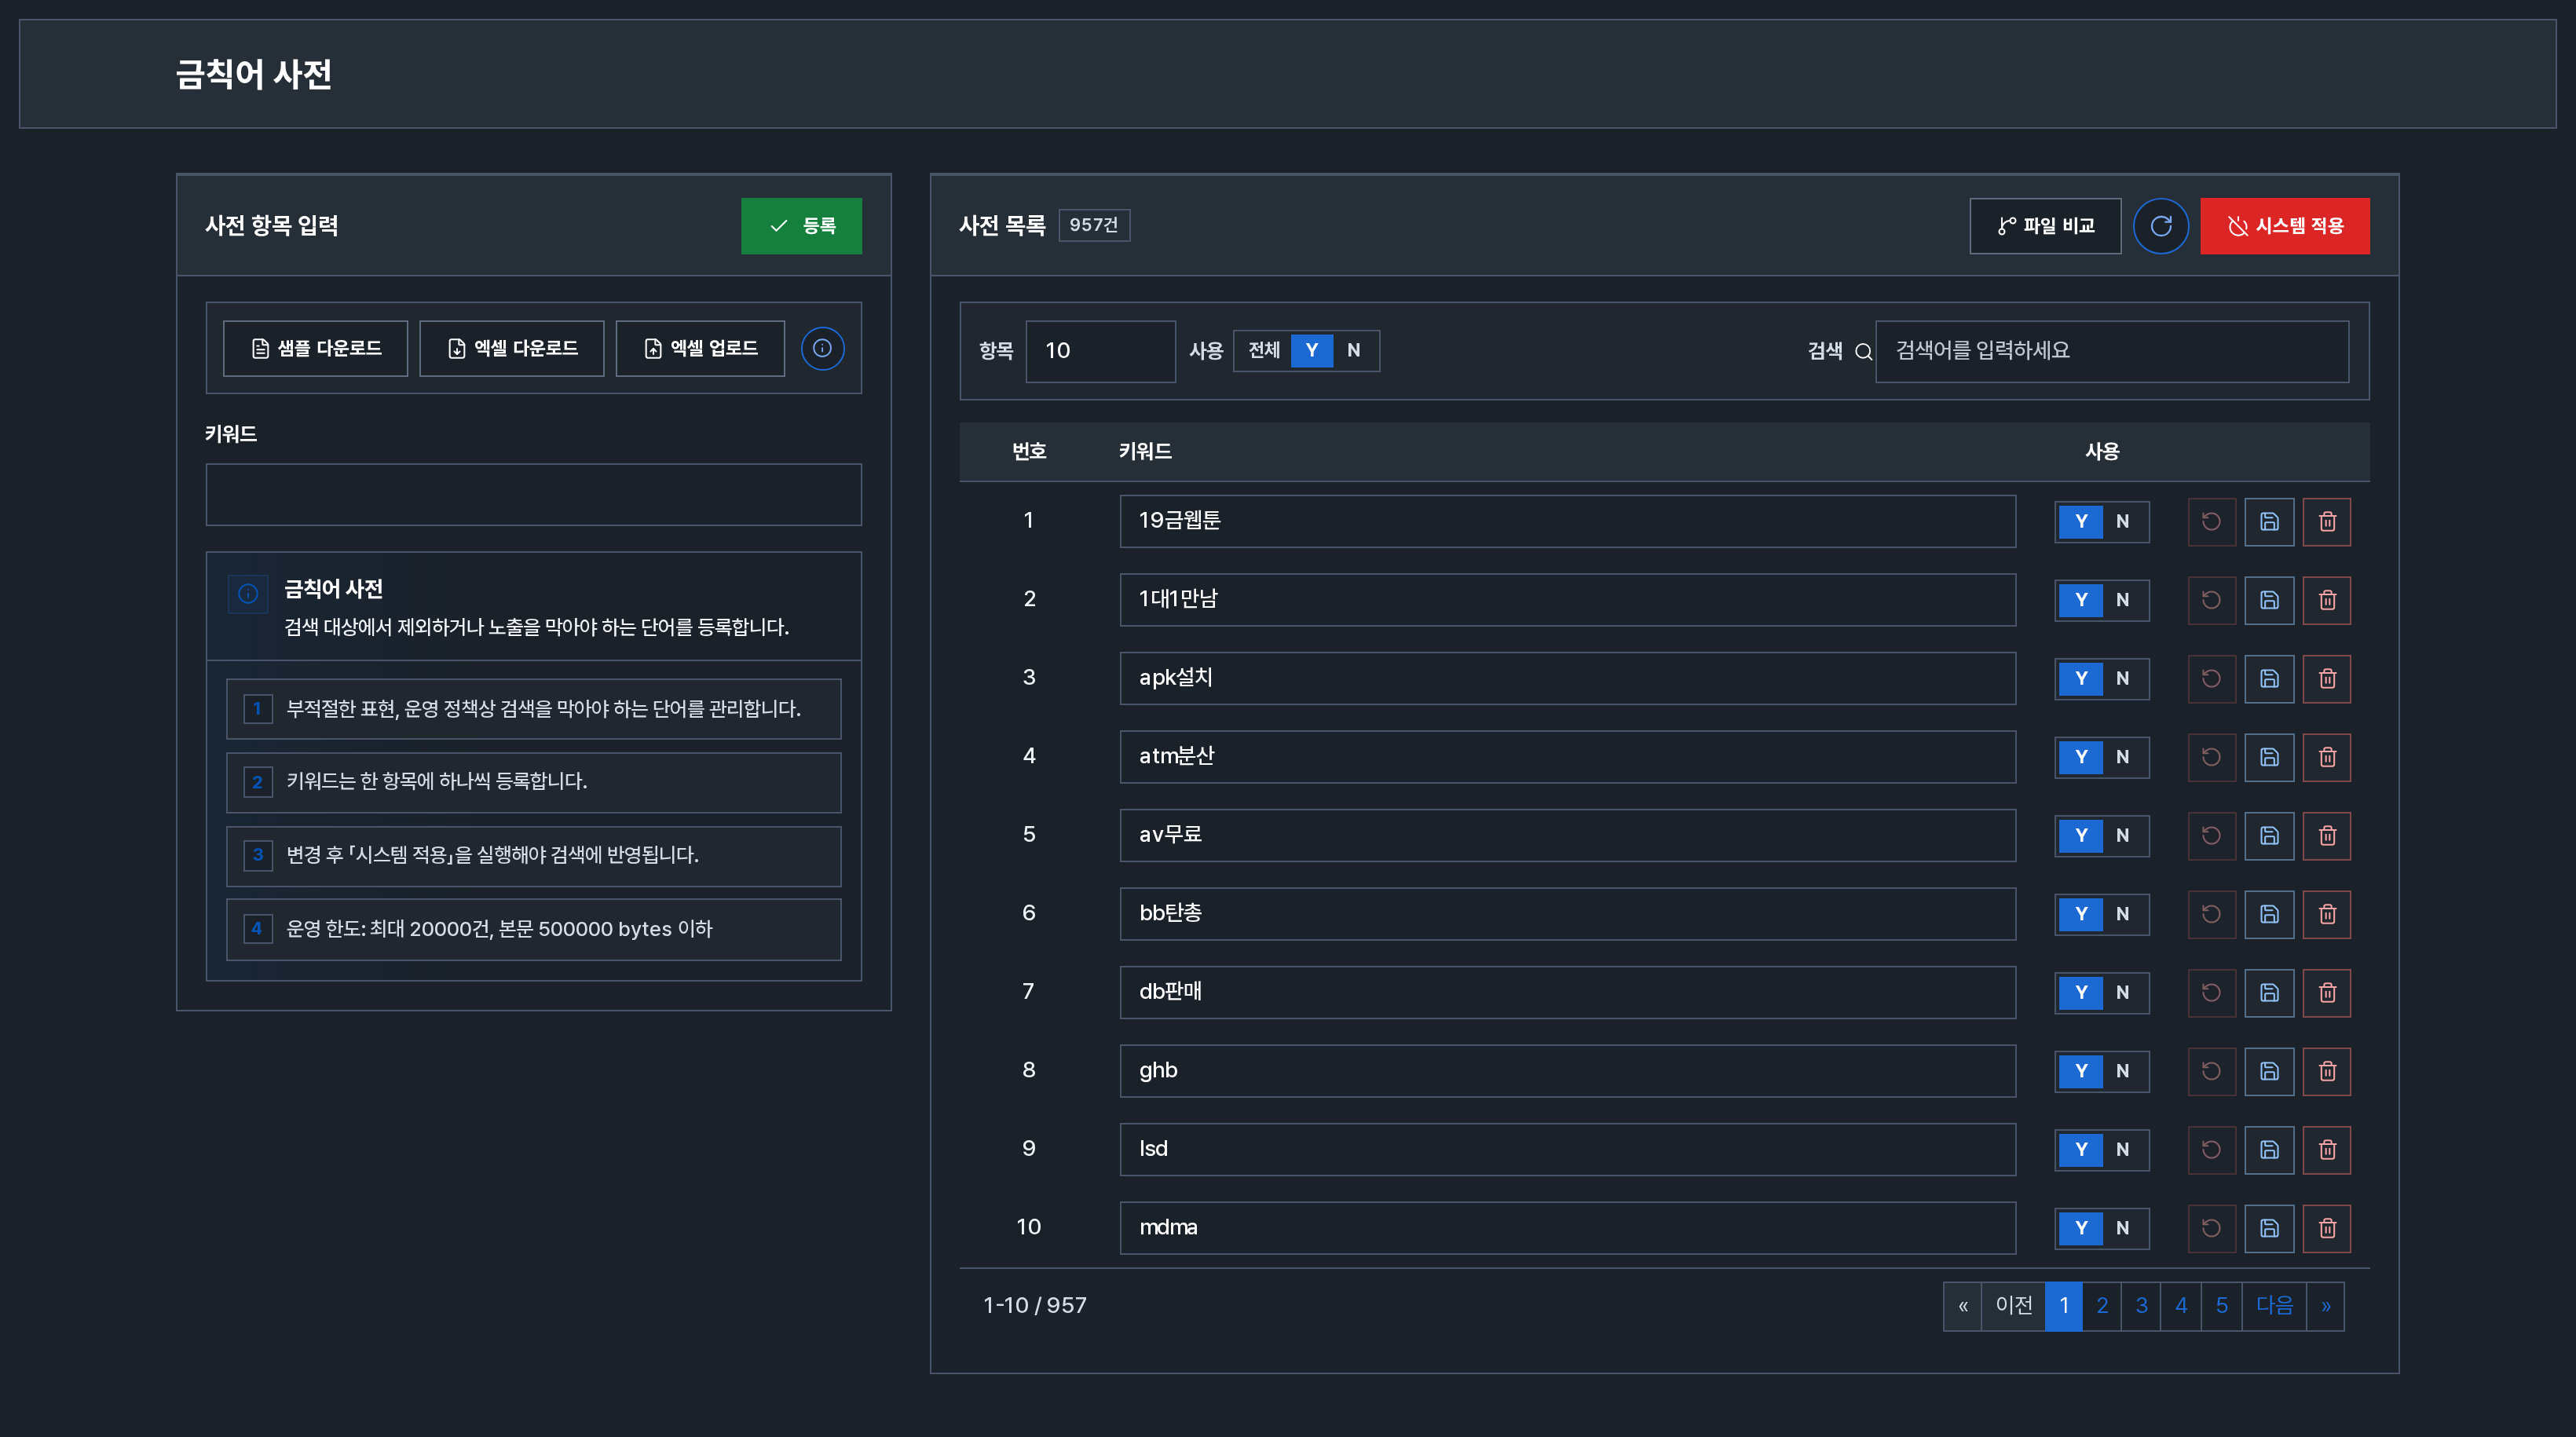Jump to last page with » button

pos(2325,1305)
